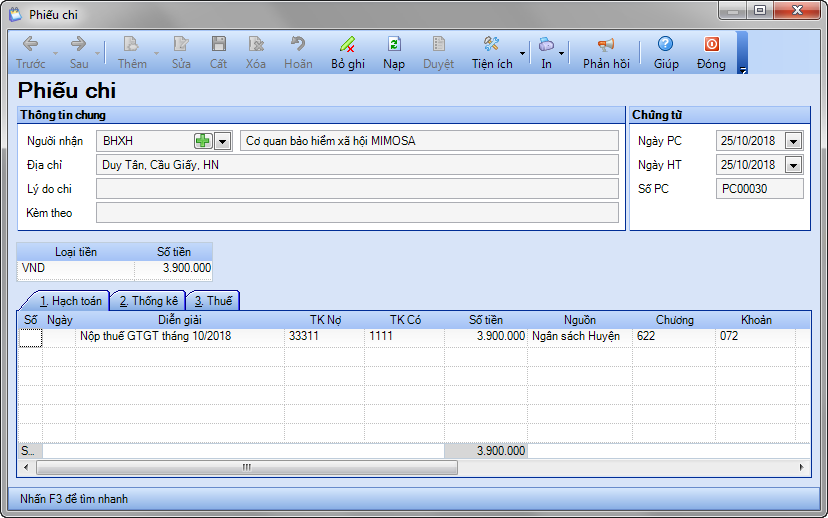Click the Ngày HT date field
828x518 pixels.
coord(750,165)
